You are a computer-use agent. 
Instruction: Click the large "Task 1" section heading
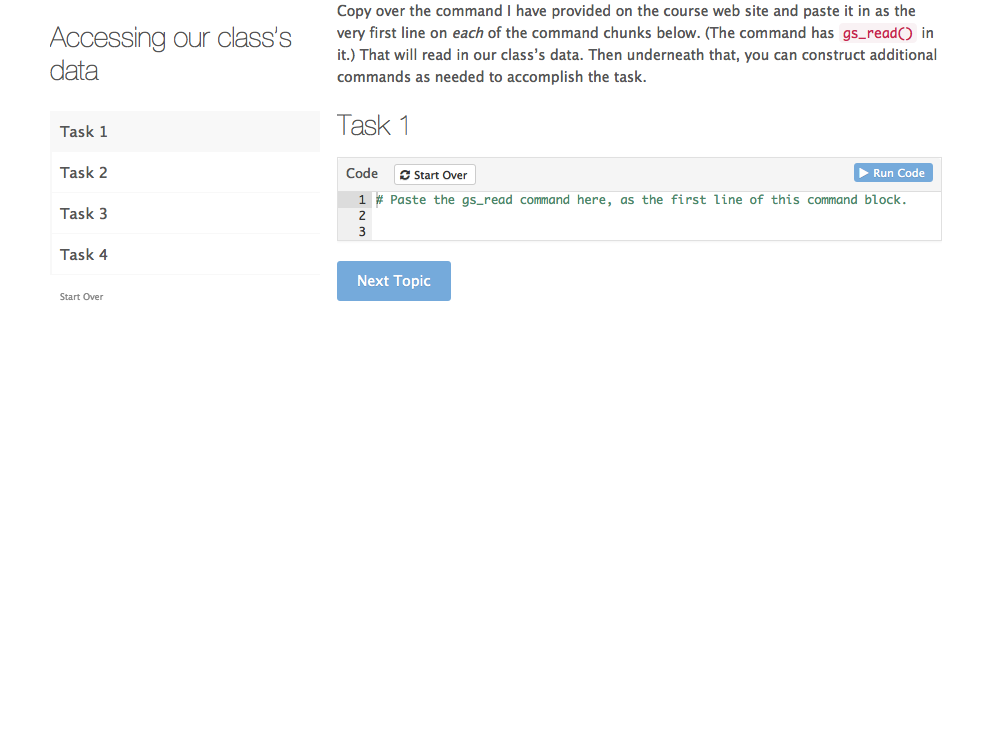pyautogui.click(x=373, y=126)
